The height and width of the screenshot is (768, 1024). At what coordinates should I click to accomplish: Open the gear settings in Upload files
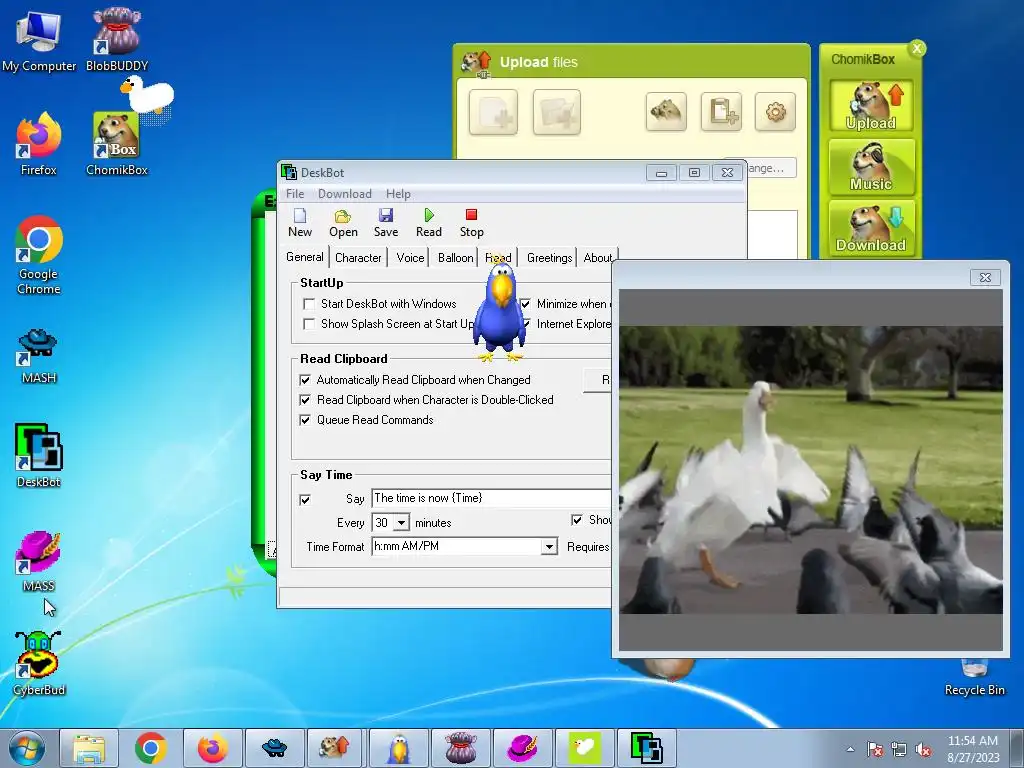pos(775,112)
